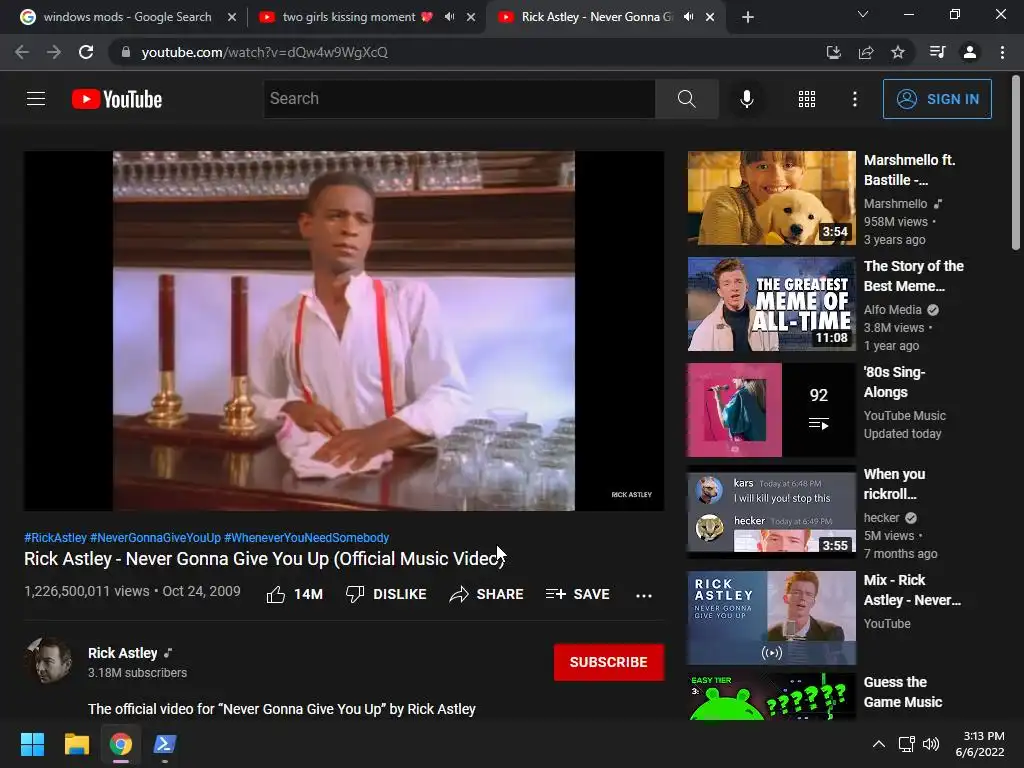Like the video with thumbs up
The height and width of the screenshot is (768, 1024).
pos(295,594)
